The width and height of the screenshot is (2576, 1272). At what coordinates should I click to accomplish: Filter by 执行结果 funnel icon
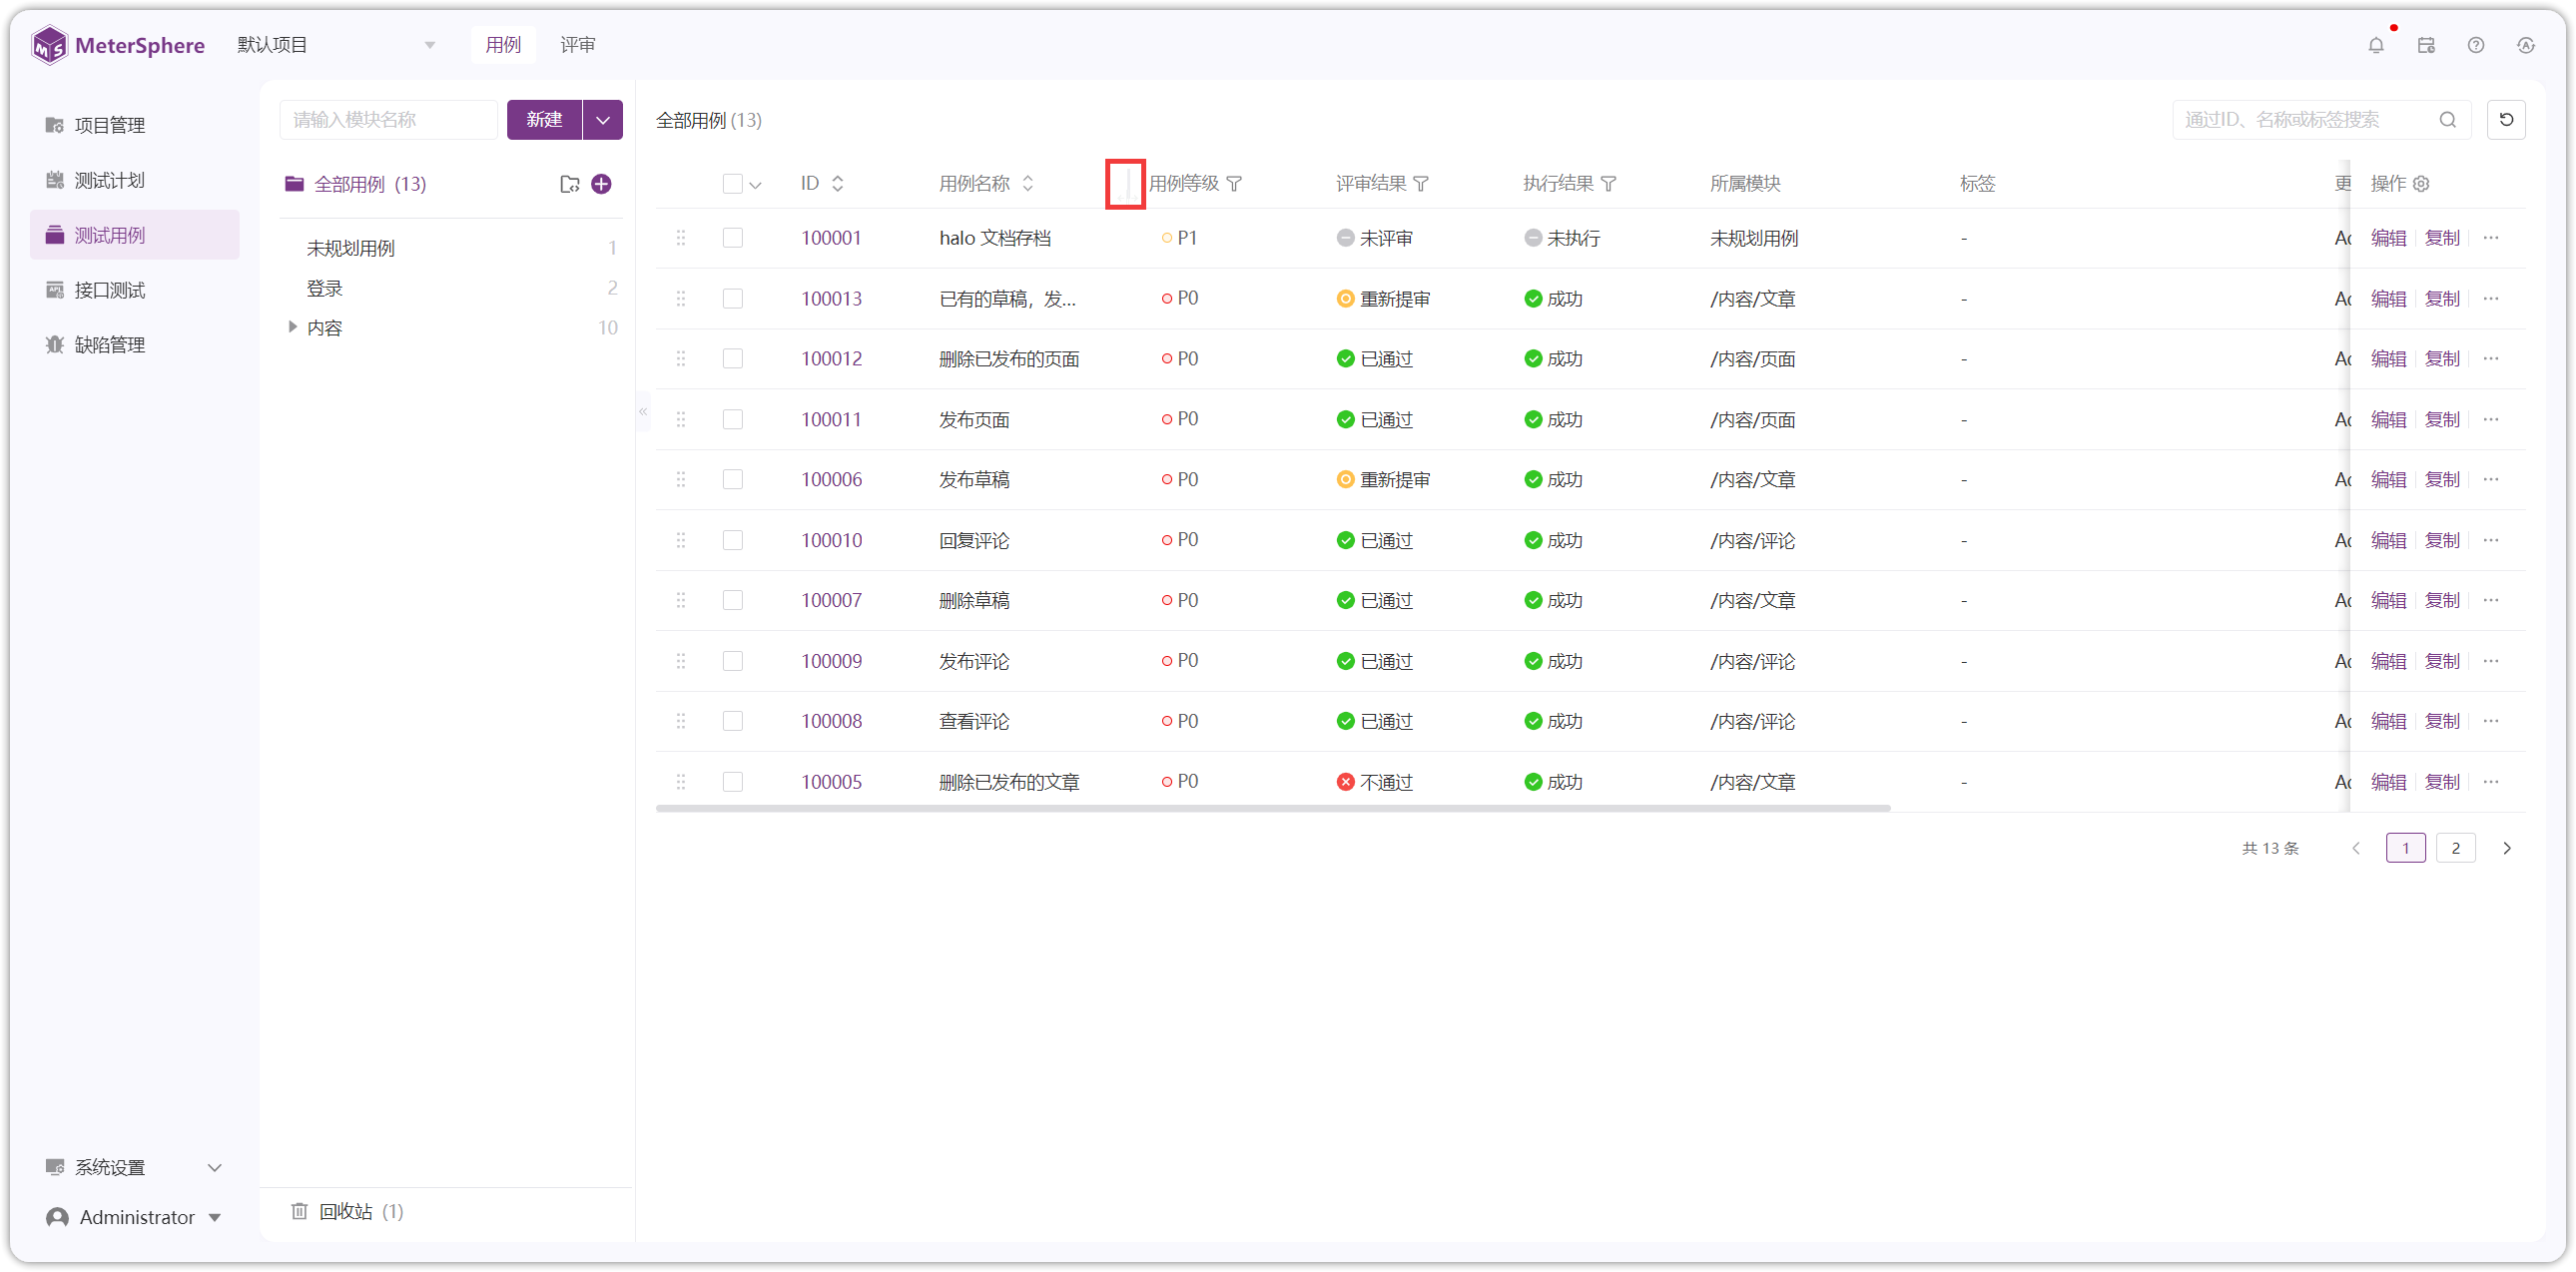(1608, 184)
